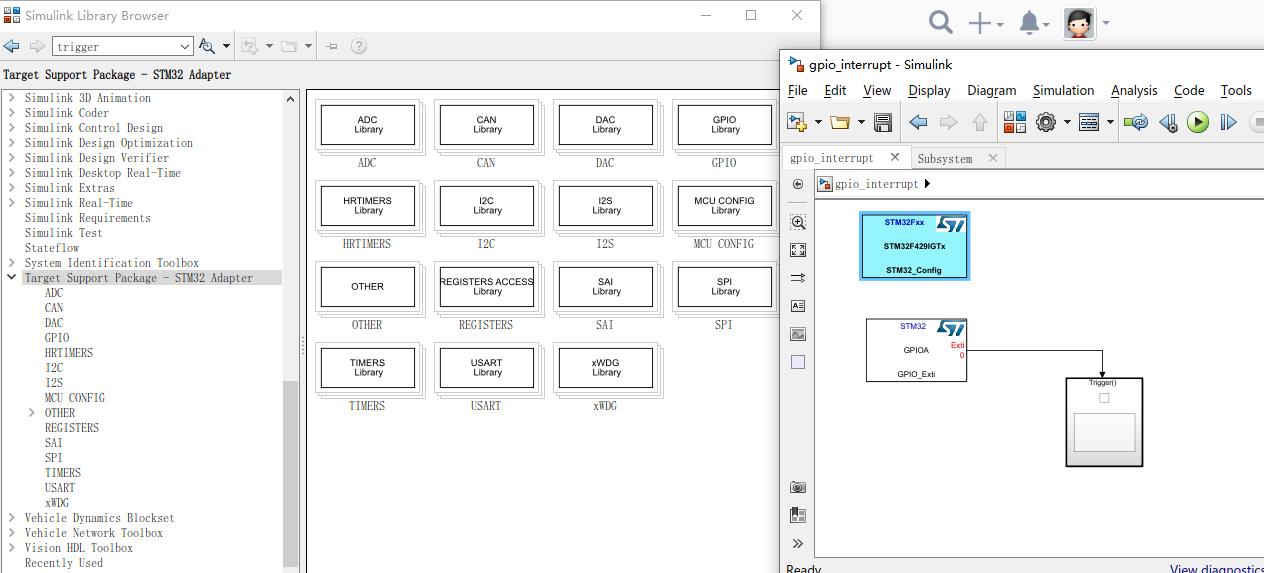Click the Update Diagram icon
The height and width of the screenshot is (573, 1264).
1136,122
